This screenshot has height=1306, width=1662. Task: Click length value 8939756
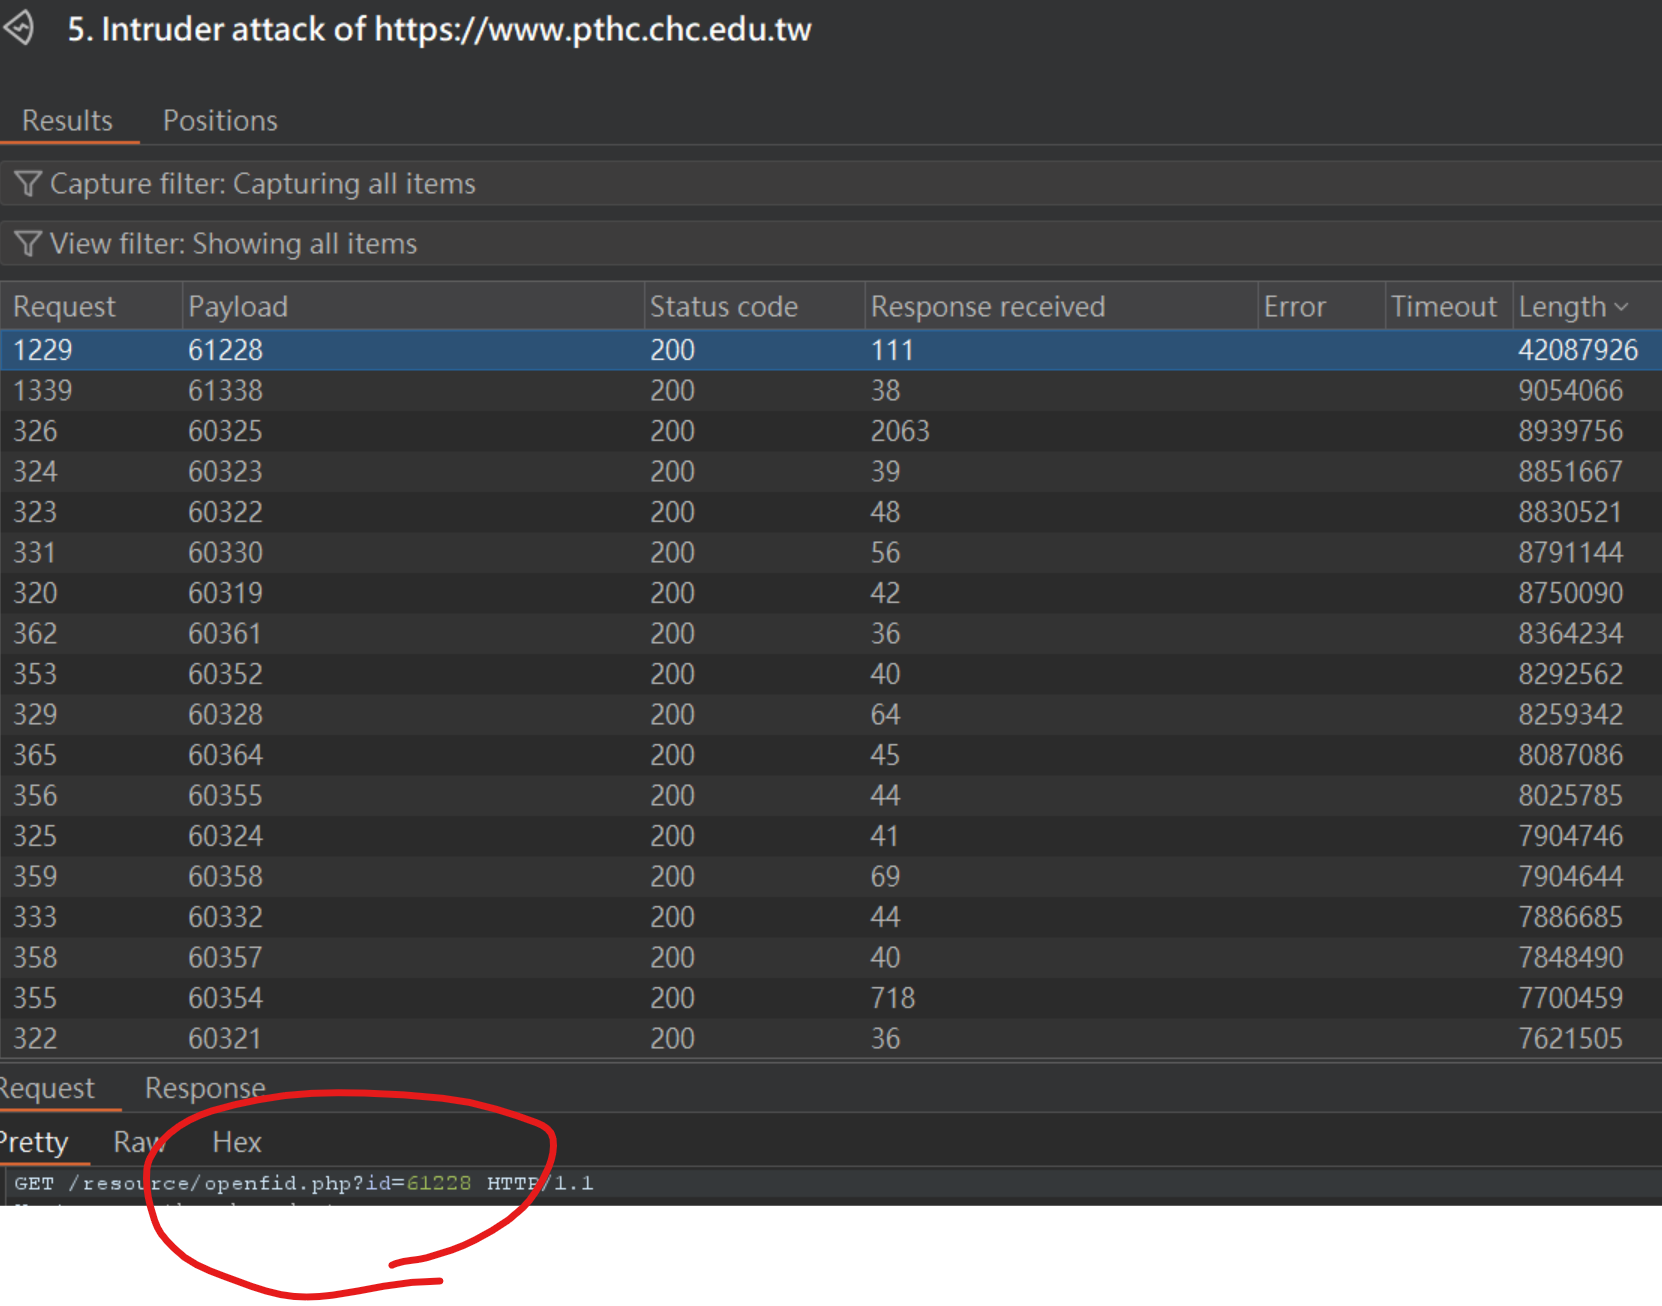pos(1571,431)
